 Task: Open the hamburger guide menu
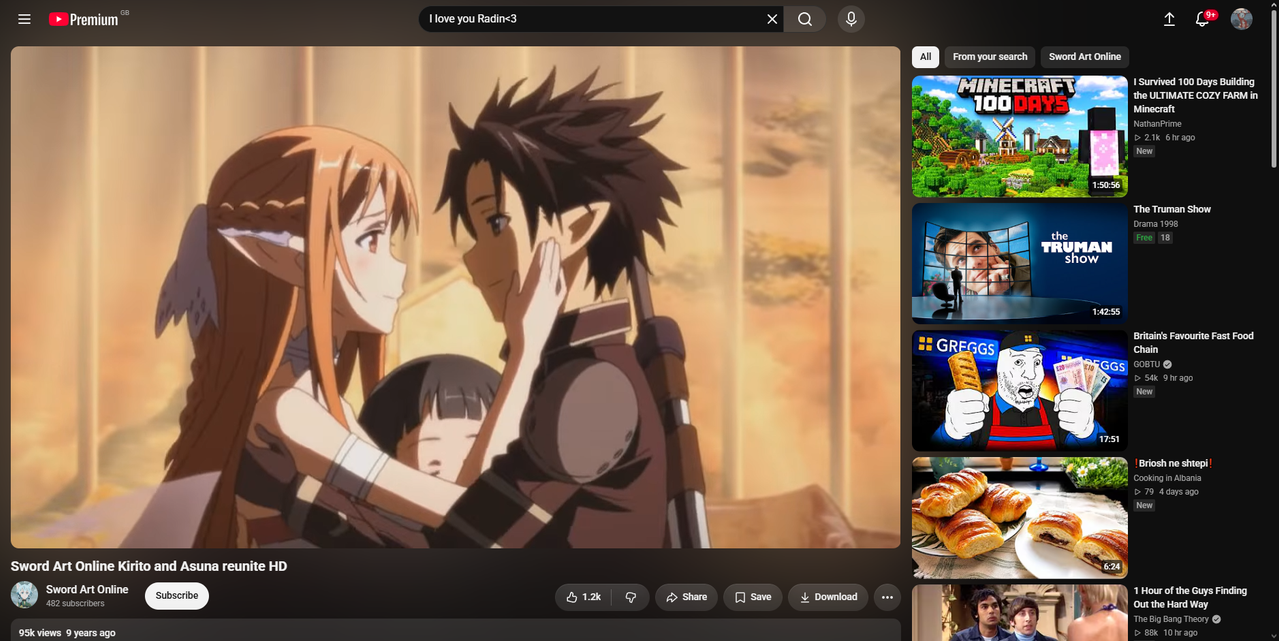pyautogui.click(x=24, y=19)
